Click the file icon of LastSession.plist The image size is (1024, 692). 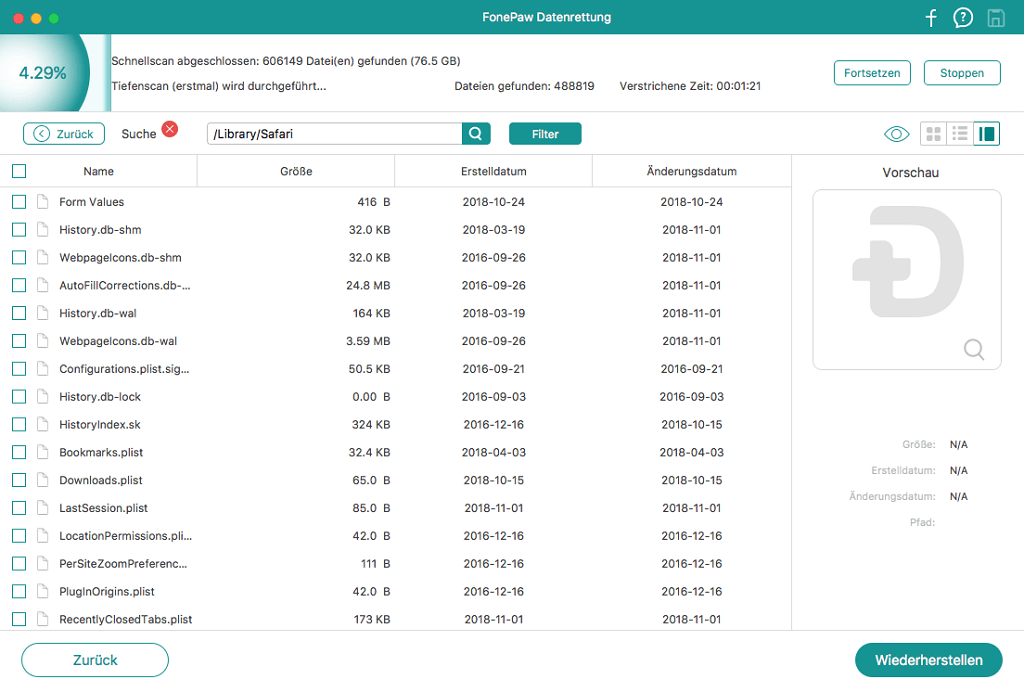[42, 508]
